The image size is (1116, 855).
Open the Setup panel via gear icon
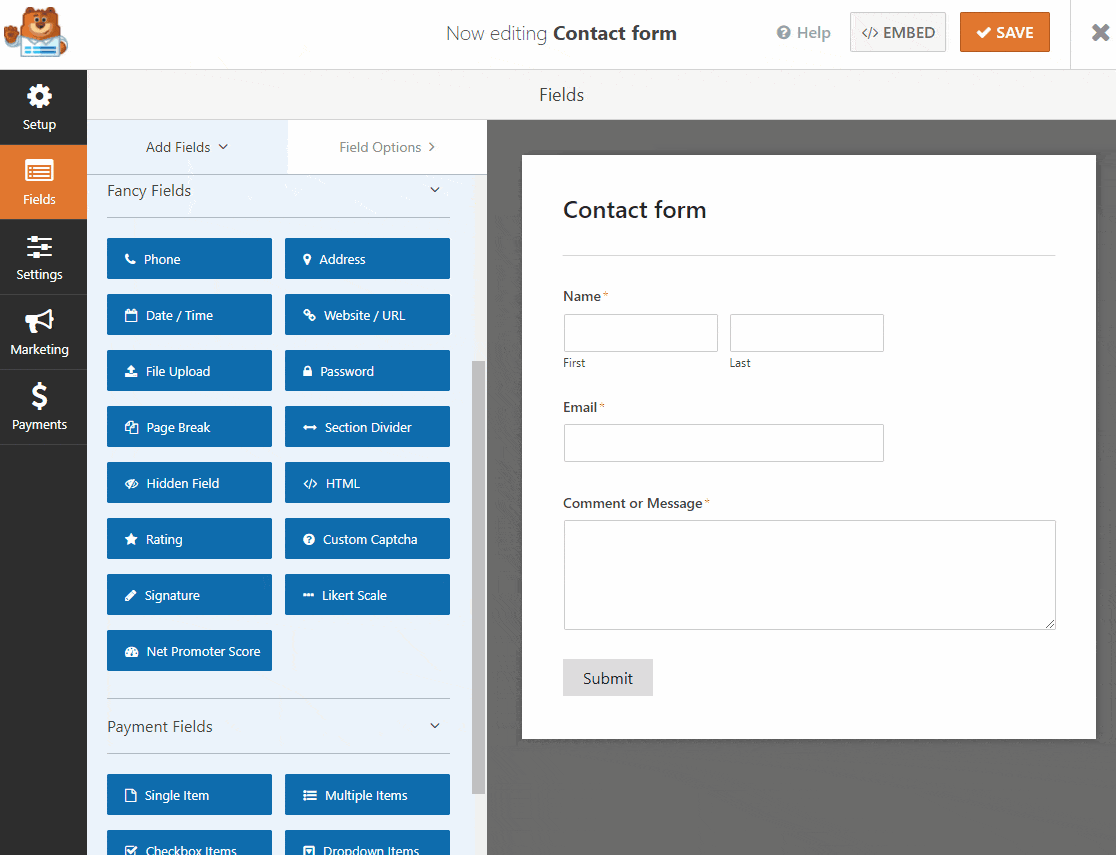tap(39, 107)
